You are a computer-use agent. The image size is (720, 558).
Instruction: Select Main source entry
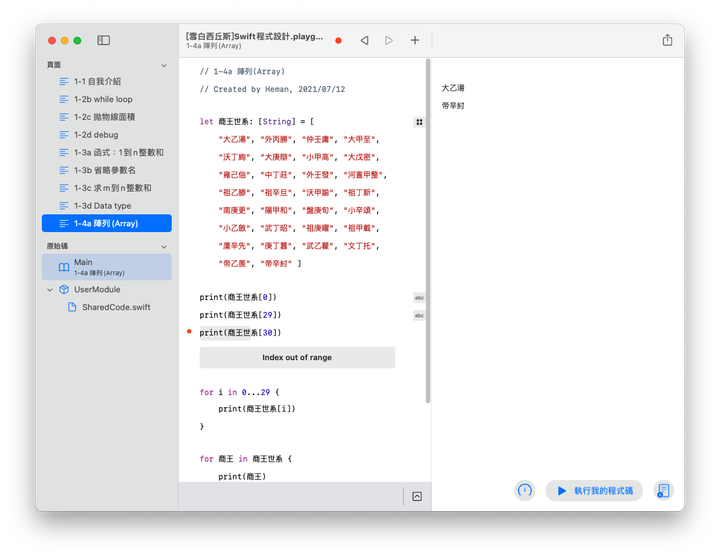point(107,267)
